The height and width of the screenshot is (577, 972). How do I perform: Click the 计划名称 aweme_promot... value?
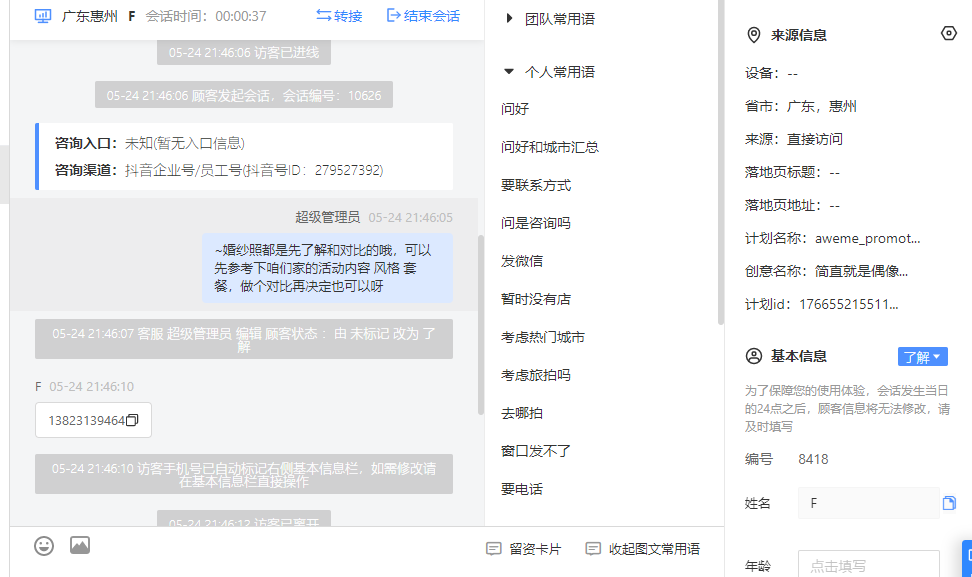(x=867, y=239)
